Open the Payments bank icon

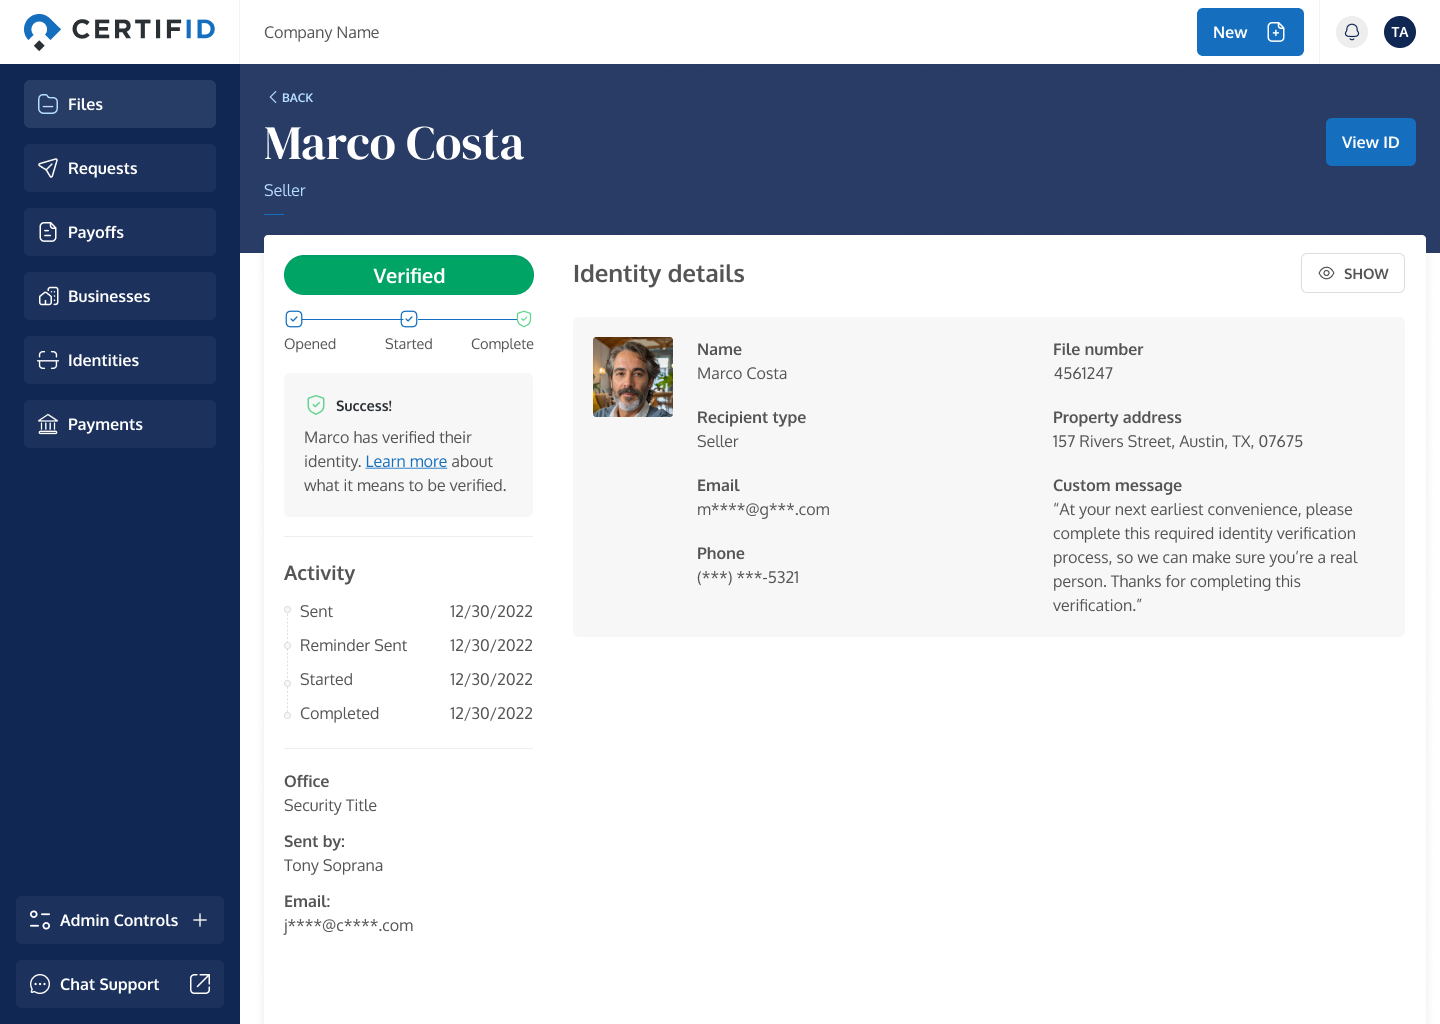(x=47, y=424)
